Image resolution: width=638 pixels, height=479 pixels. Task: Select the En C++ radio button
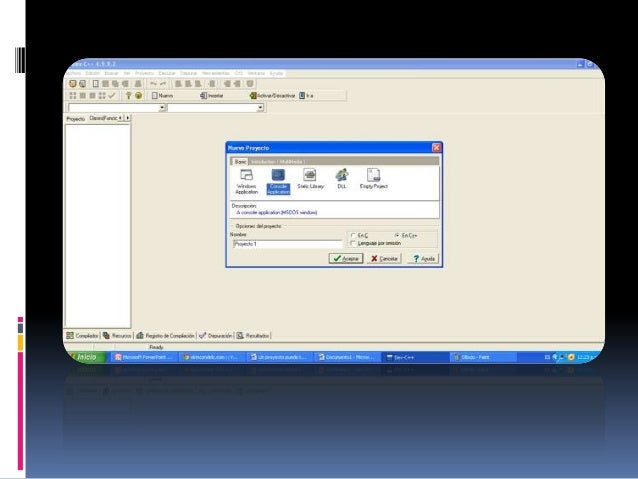[x=397, y=236]
